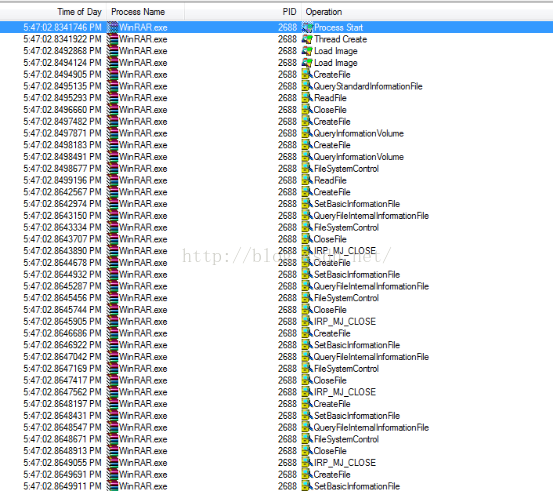Select the timestamp 5:47:02.8646922 PM

[62, 345]
